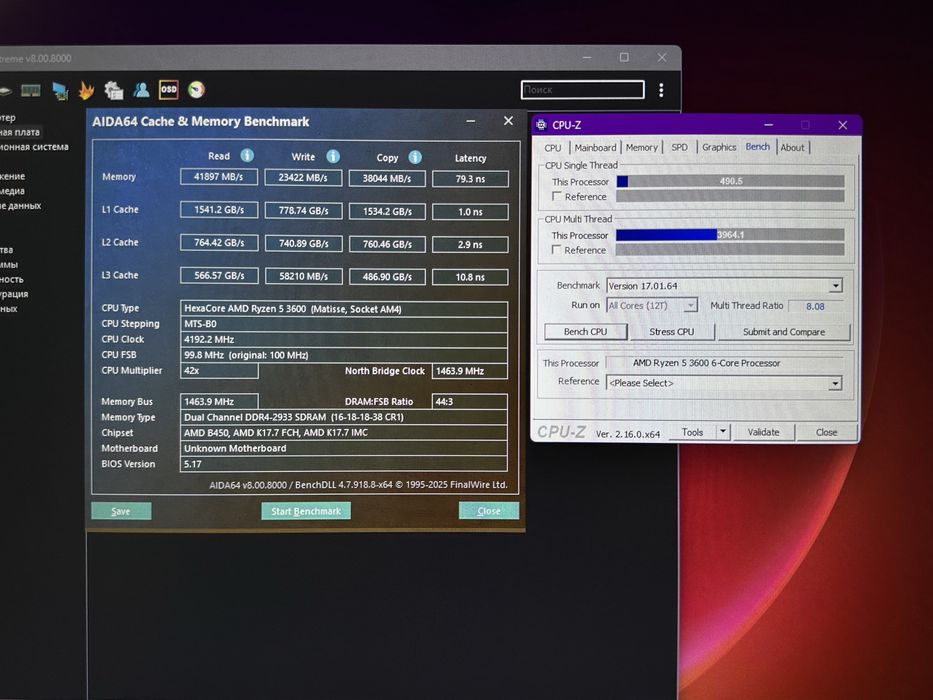Expand the Tools dropdown arrow in CPU-Z
933x700 pixels.
(x=722, y=432)
